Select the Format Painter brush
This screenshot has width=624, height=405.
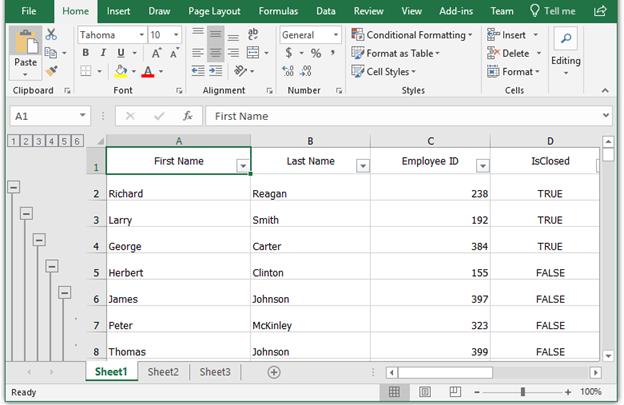click(x=51, y=71)
